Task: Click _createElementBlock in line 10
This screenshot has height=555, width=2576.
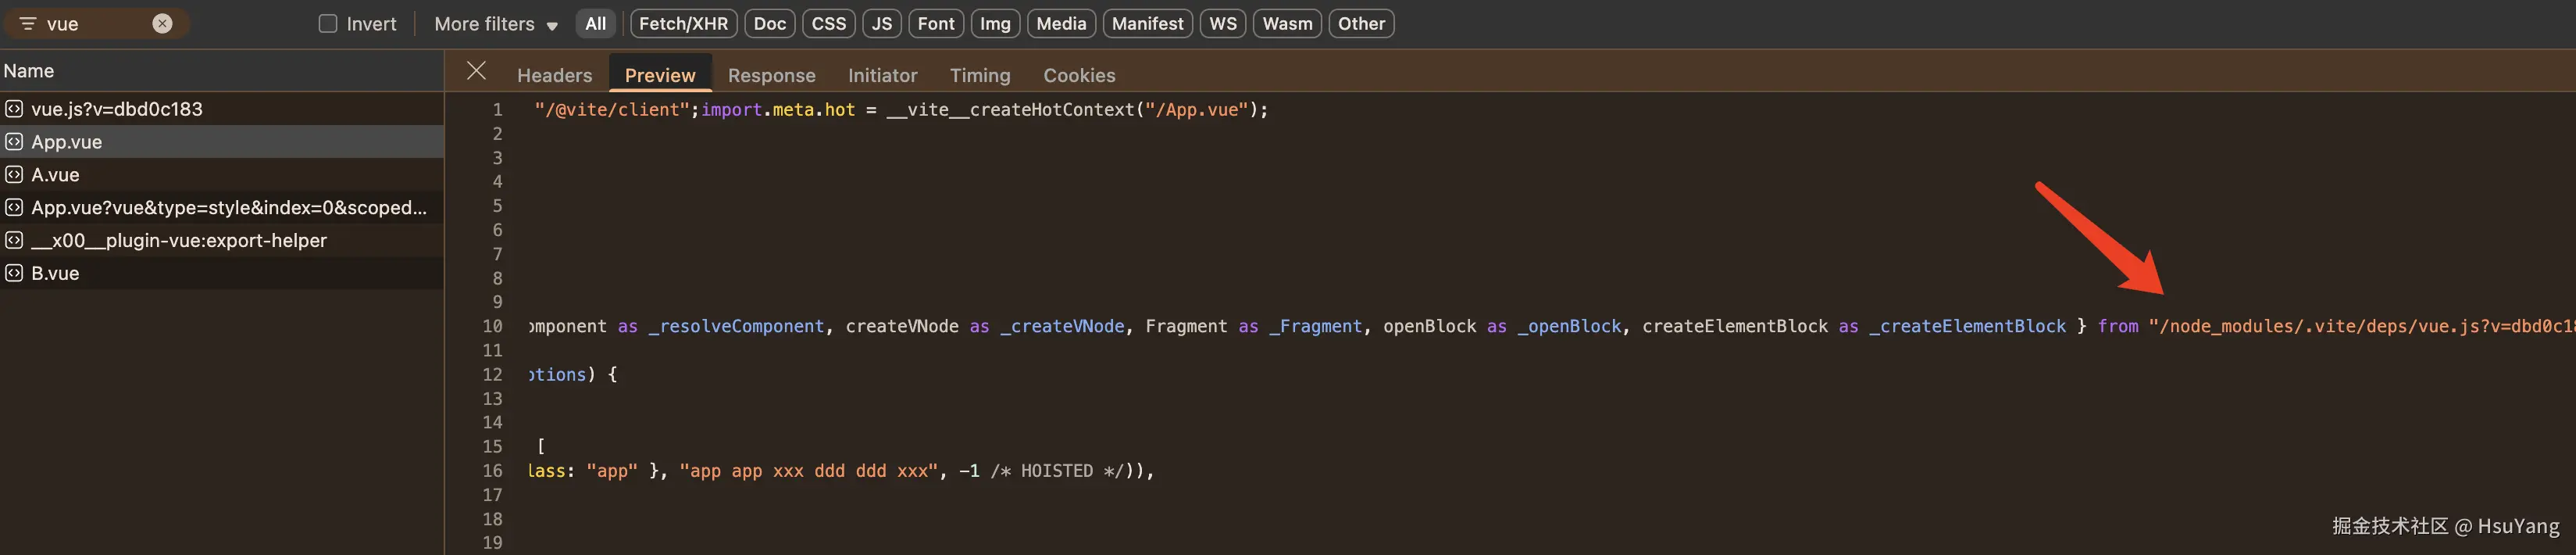Action: 1967,327
